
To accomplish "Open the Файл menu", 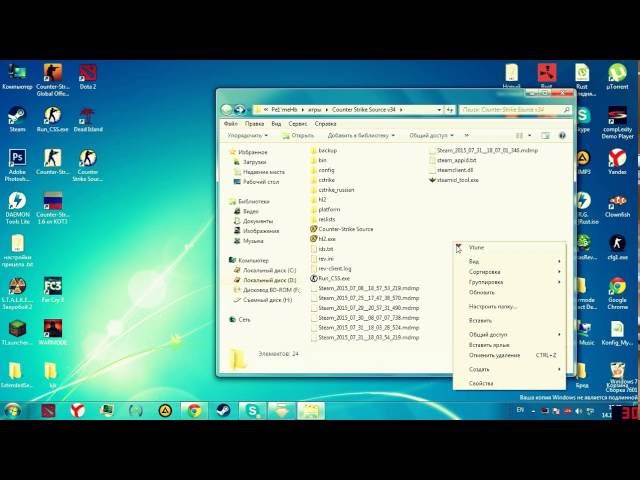I will pos(231,124).
